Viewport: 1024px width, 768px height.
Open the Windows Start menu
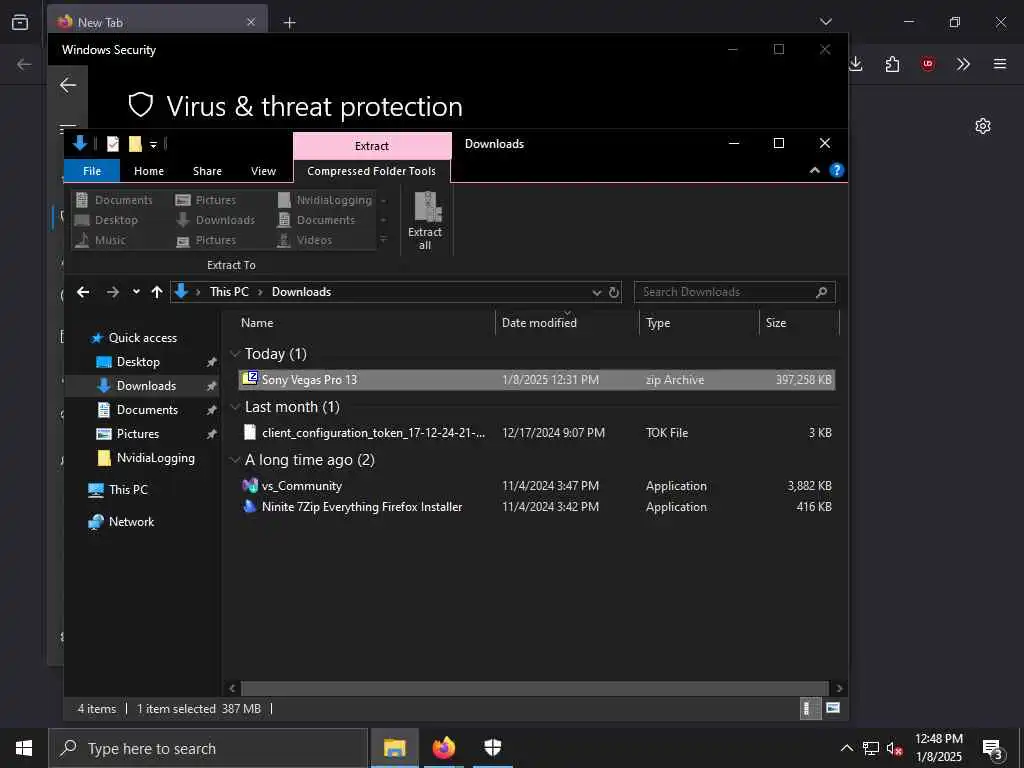[x=24, y=748]
